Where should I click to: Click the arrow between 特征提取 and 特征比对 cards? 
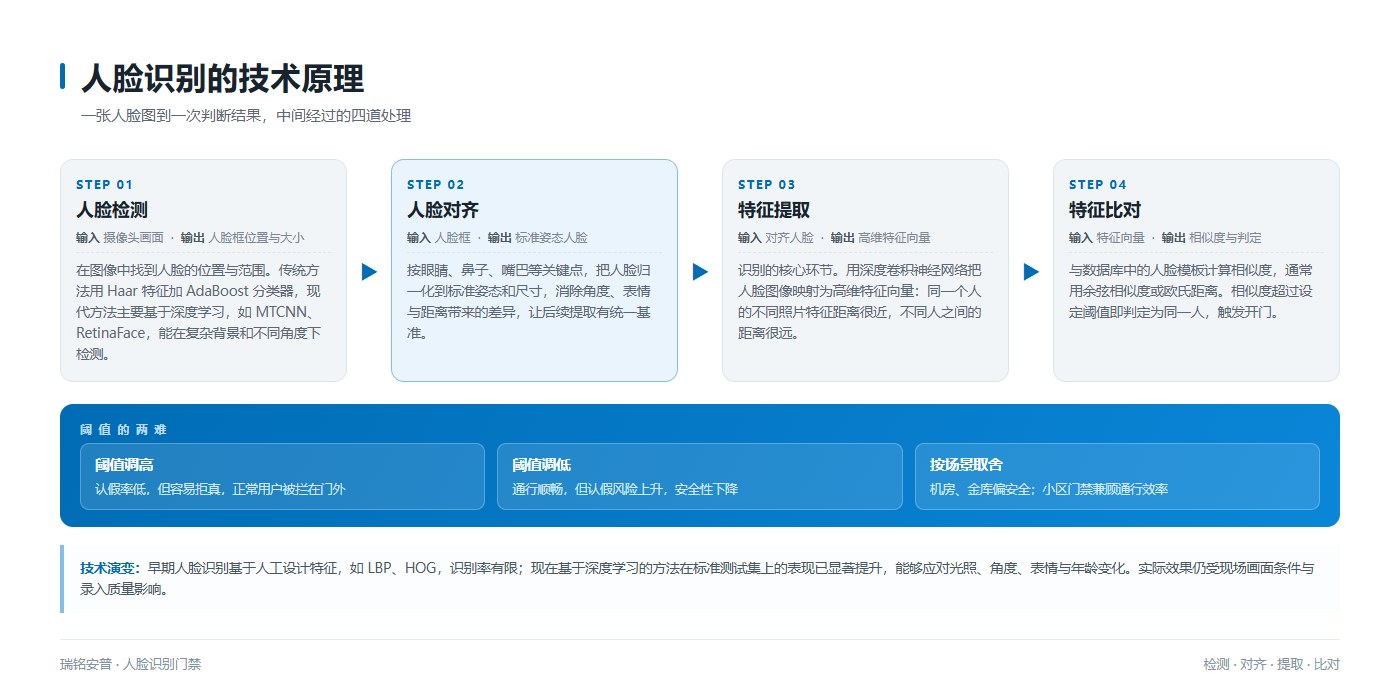1031,271
